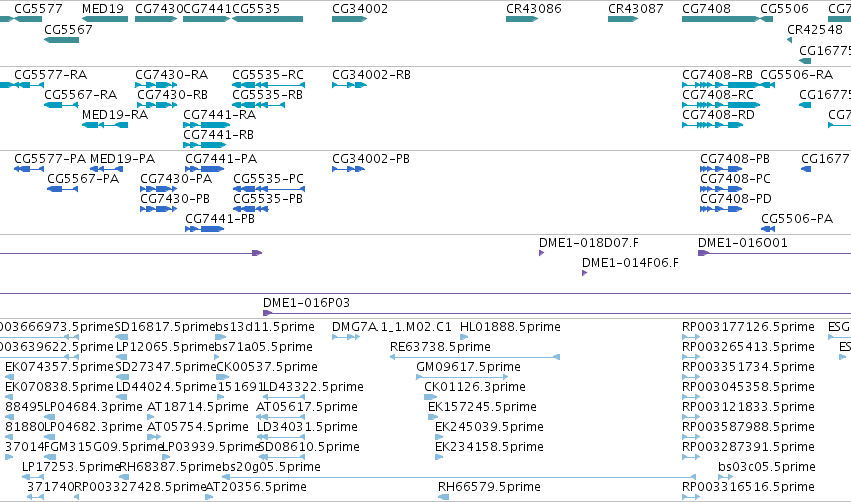The height and width of the screenshot is (502, 851).
Task: Click the long RE63738.5prime alignment line
Action: [x=475, y=357]
